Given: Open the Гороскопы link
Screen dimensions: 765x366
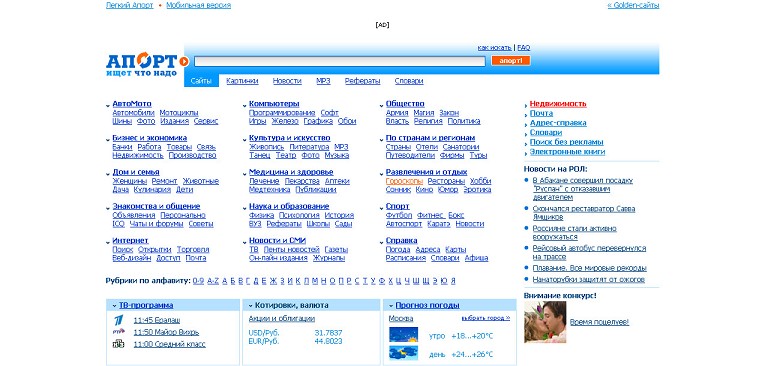Looking at the screenshot, I should click(404, 181).
